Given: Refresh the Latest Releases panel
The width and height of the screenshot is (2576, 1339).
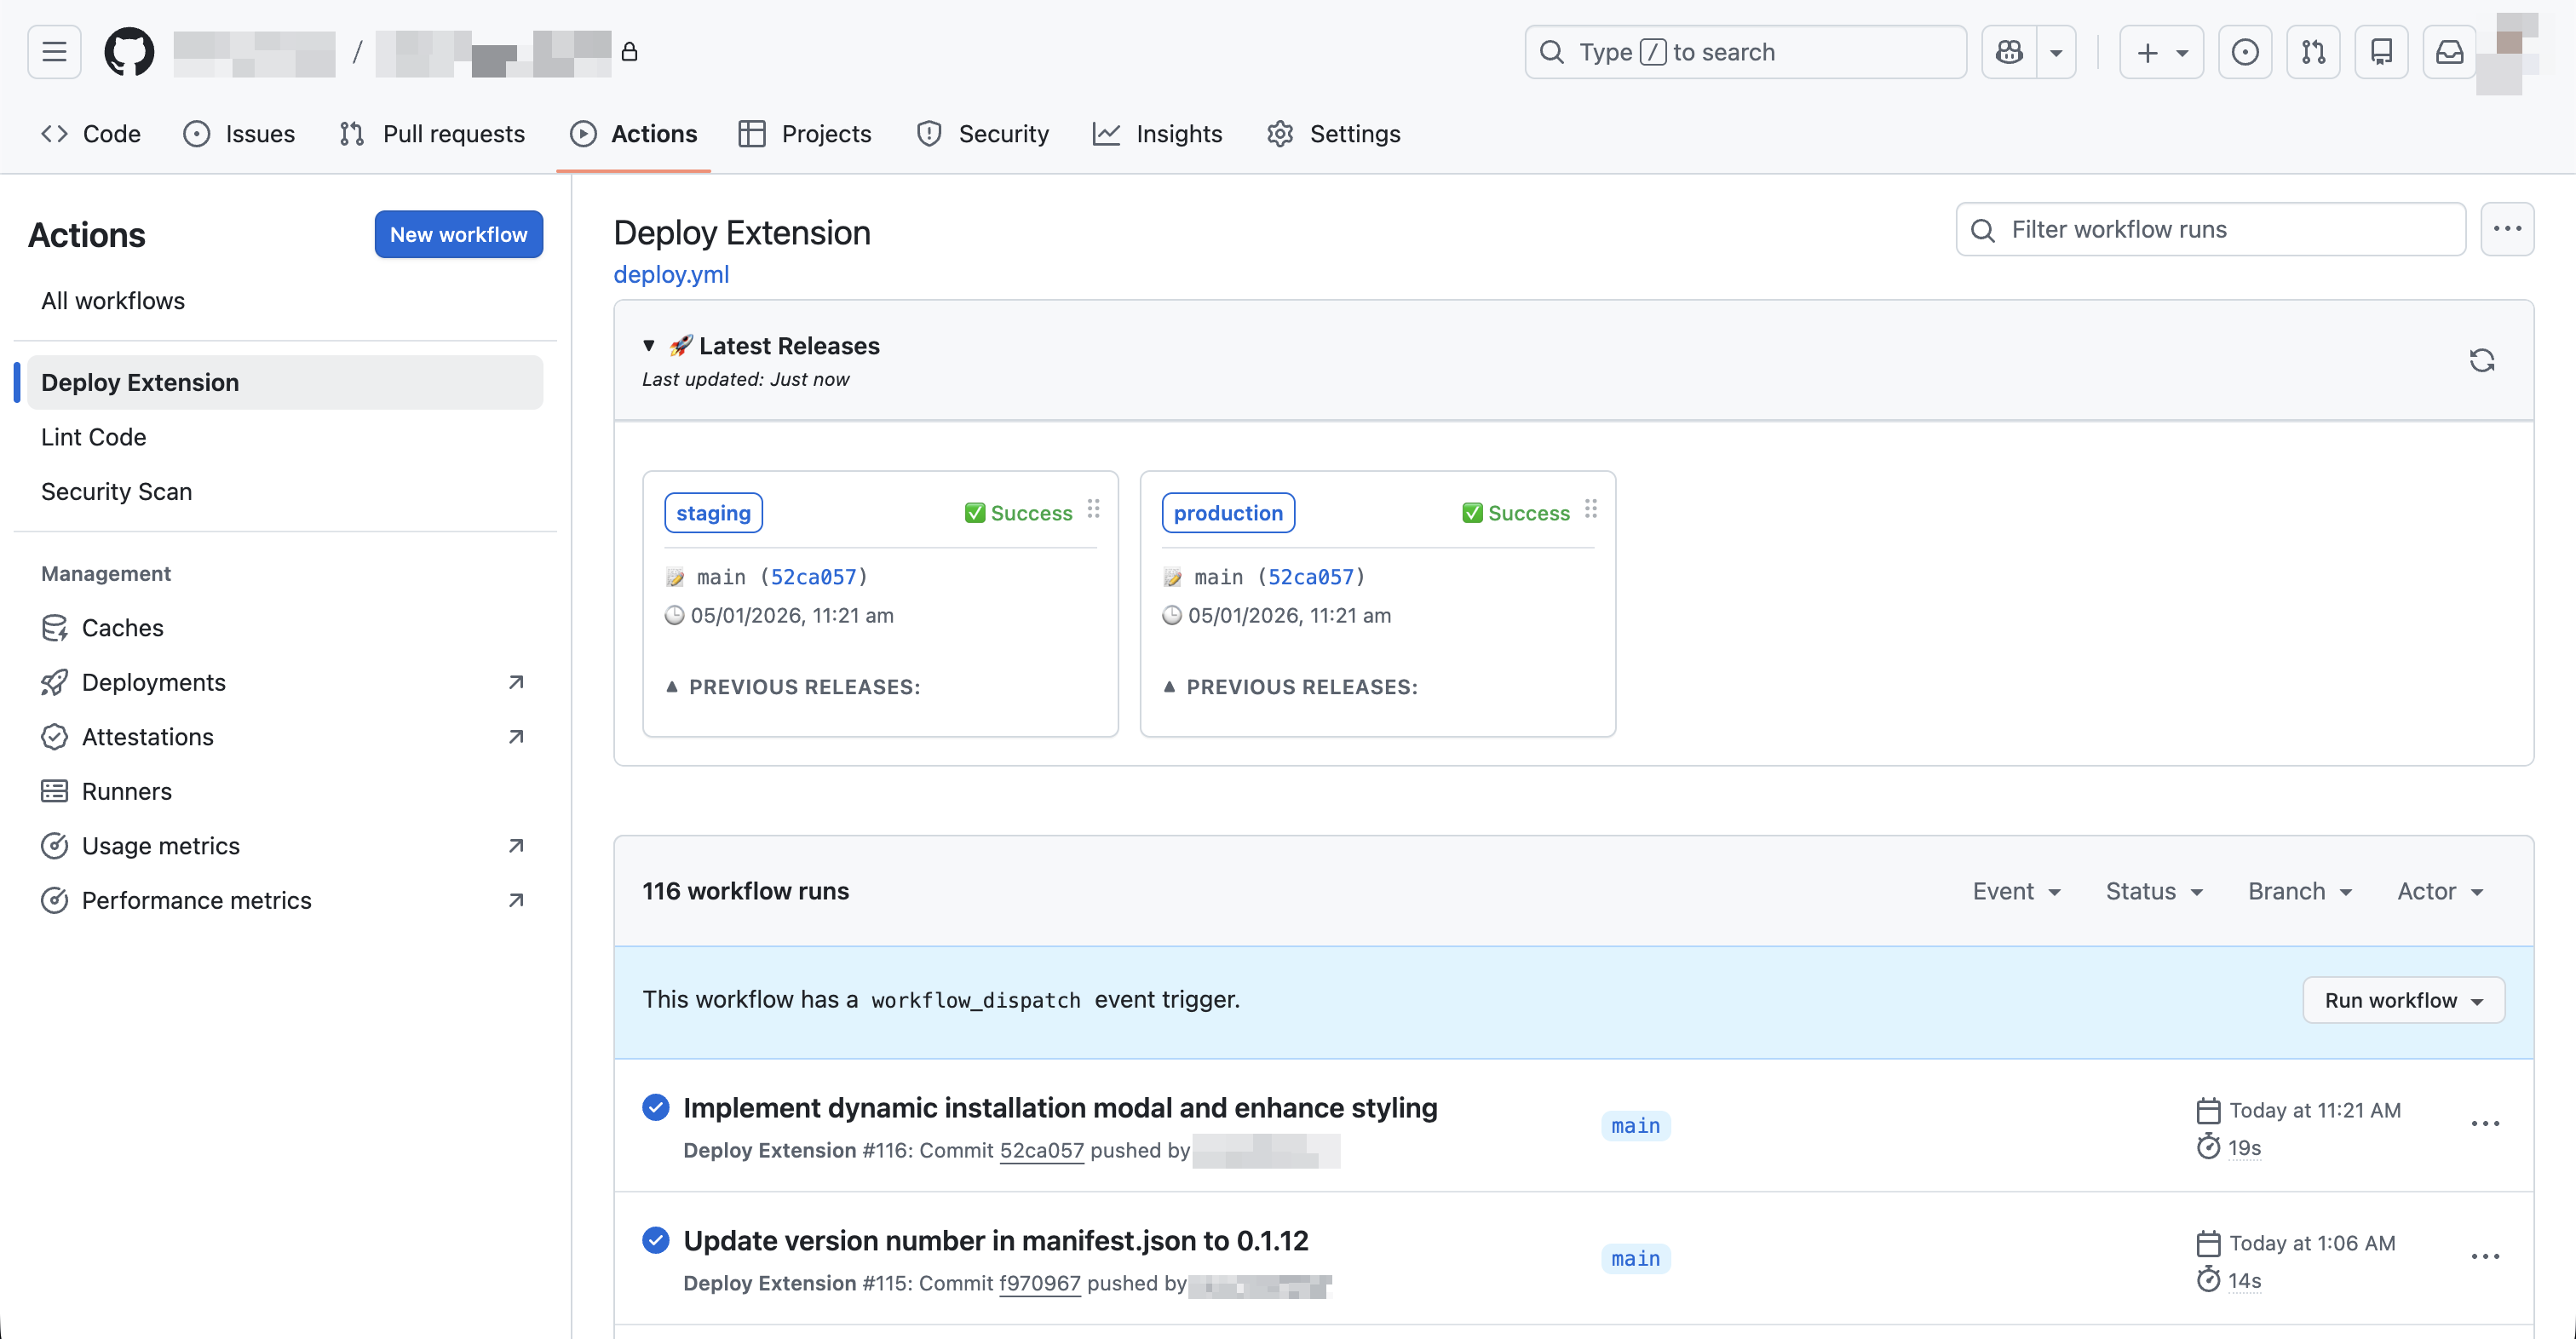Looking at the screenshot, I should pyautogui.click(x=2484, y=359).
